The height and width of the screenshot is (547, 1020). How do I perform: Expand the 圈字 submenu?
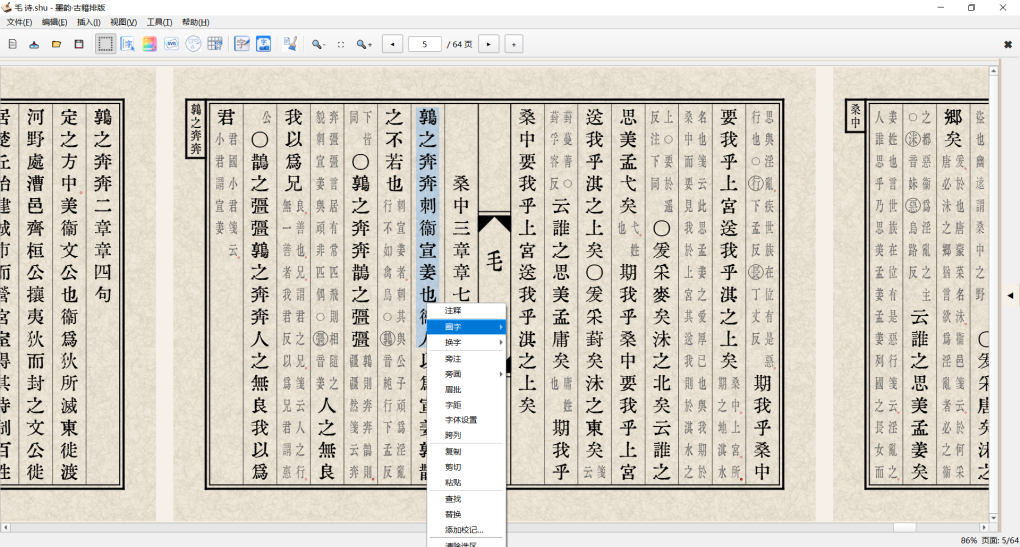pos(466,327)
